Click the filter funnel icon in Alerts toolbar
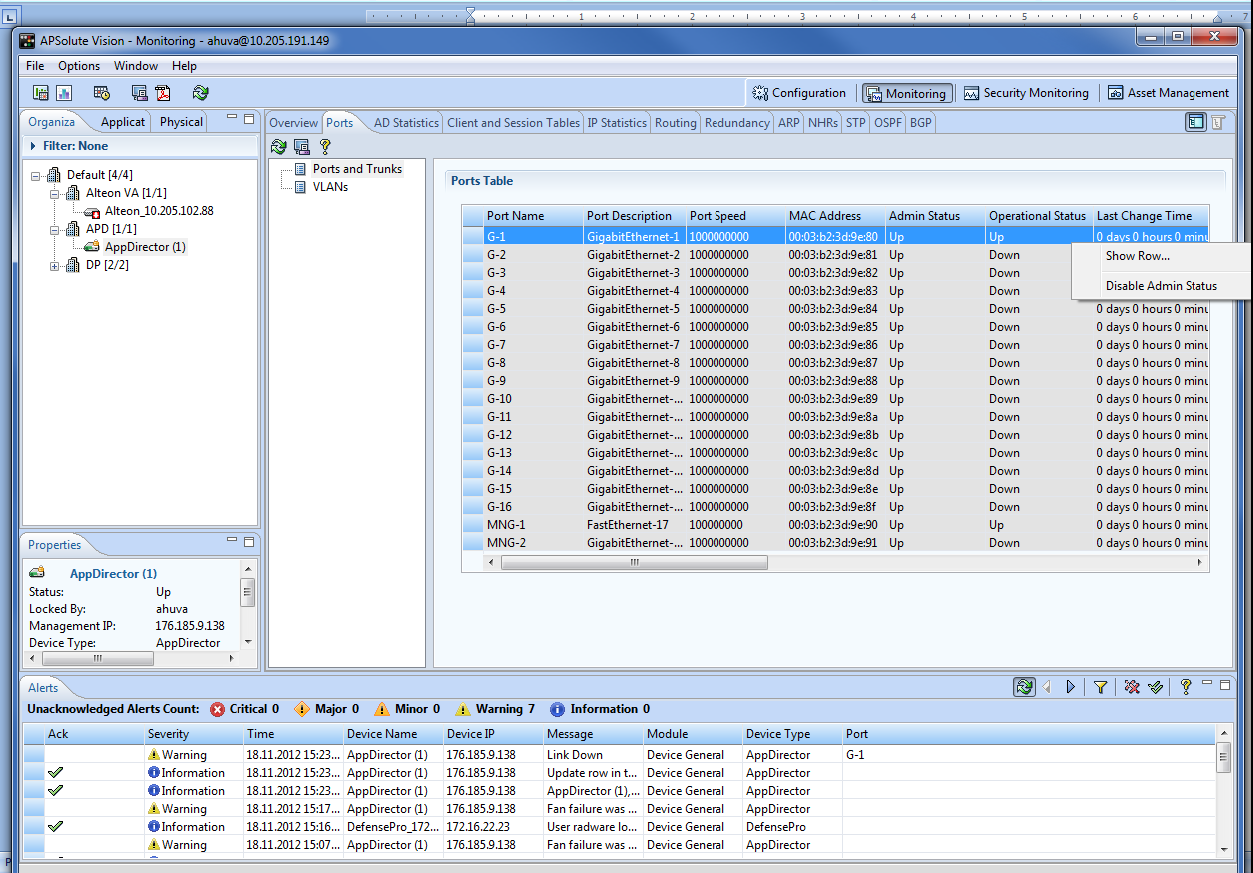 click(x=1101, y=687)
